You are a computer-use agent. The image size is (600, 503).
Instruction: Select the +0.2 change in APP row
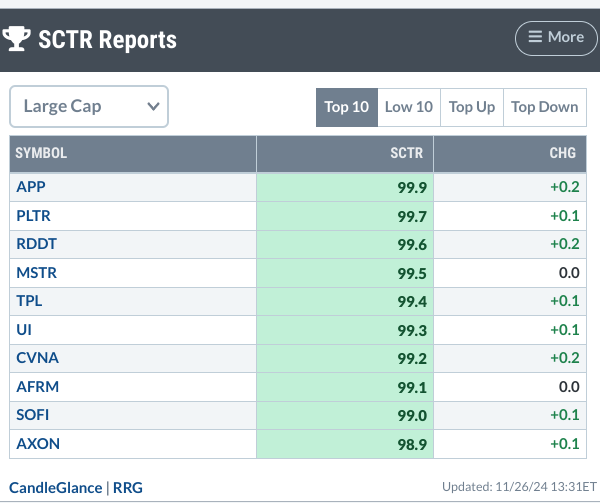coord(565,187)
